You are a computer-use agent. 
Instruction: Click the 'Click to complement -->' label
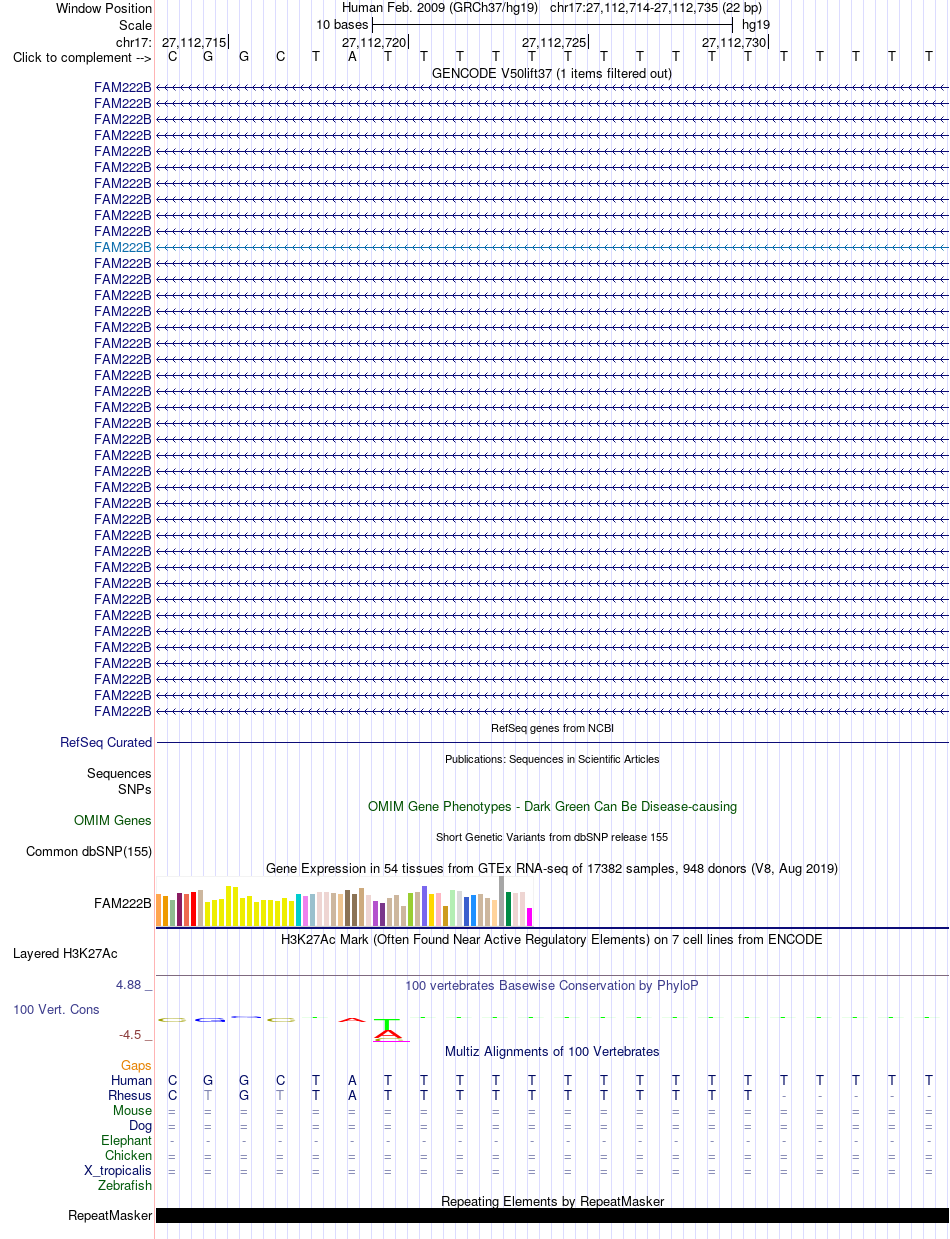82,57
